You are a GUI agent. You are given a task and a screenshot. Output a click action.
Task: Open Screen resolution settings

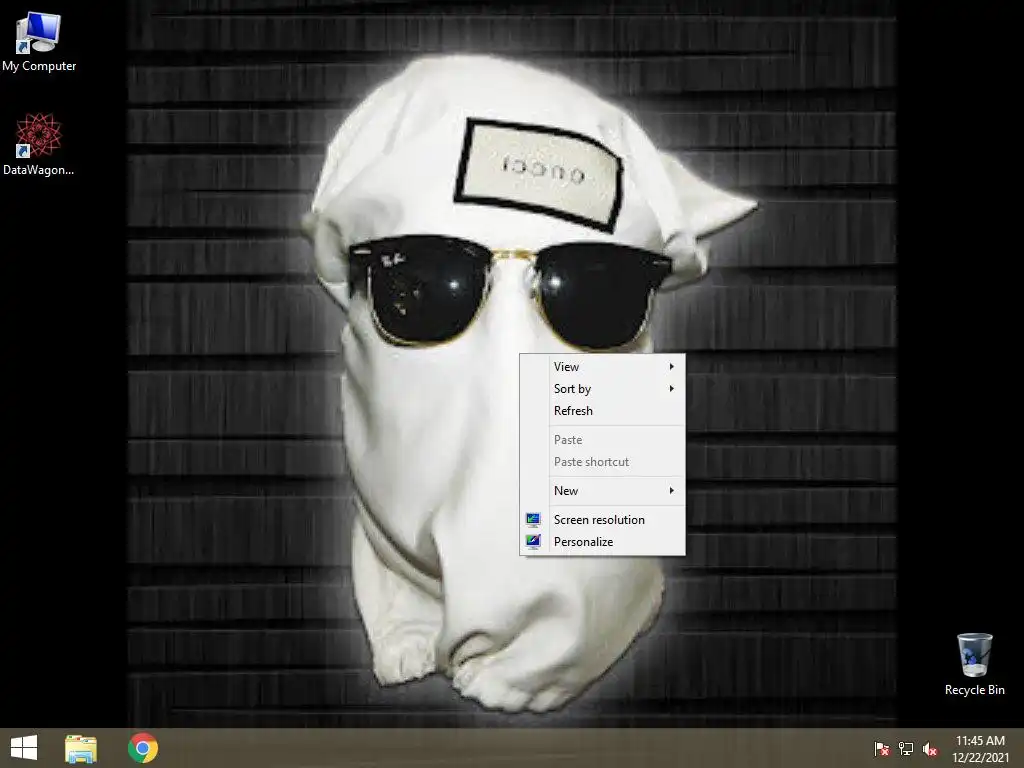point(603,520)
